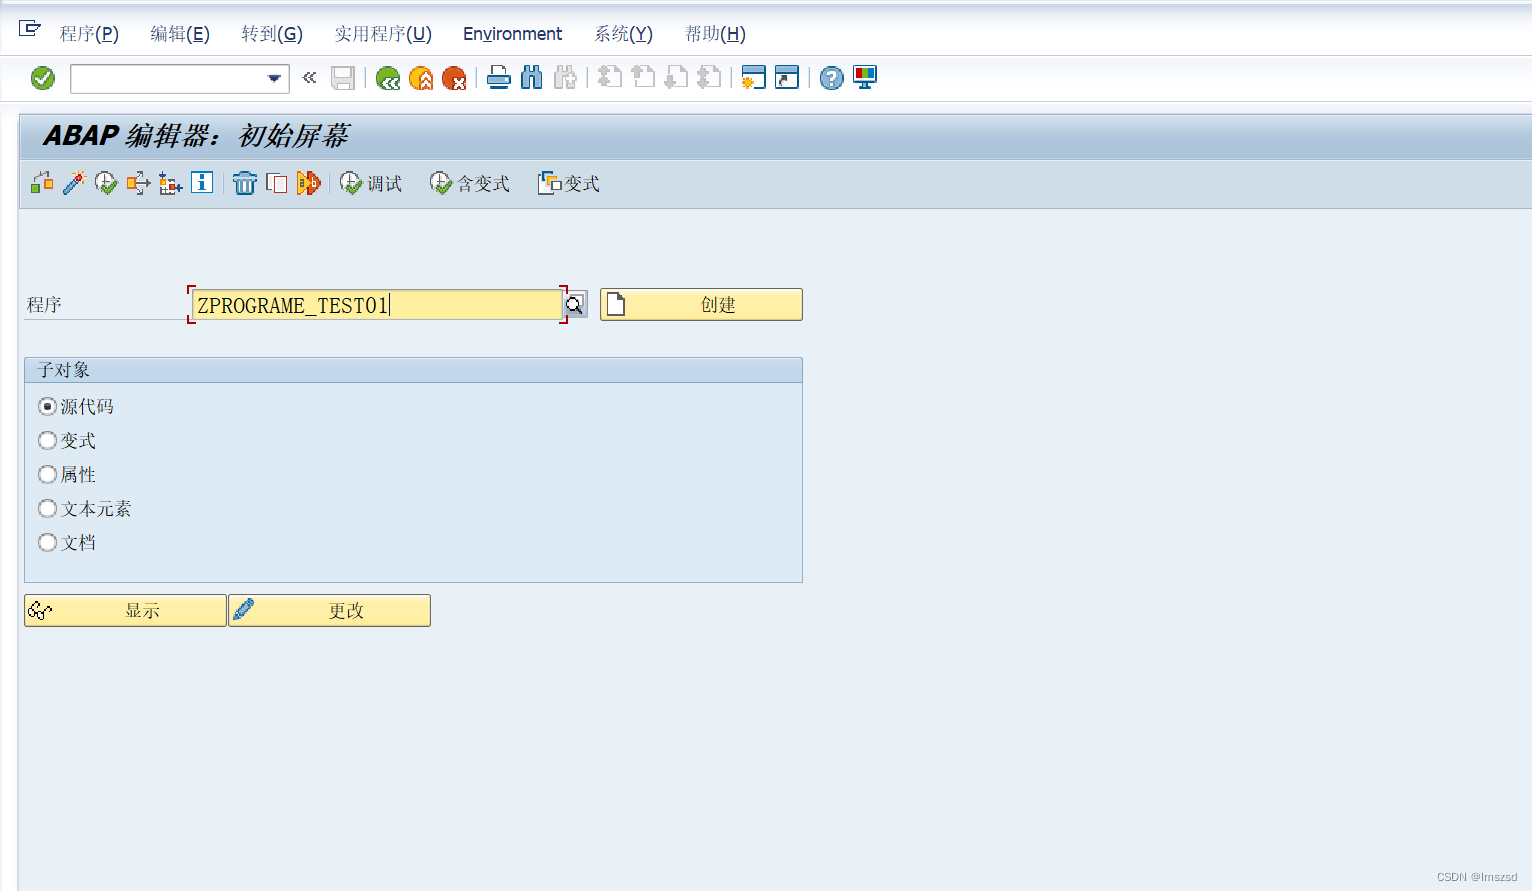Viewport: 1532px width, 891px height.
Task: Click the 调试 debugging button
Action: [371, 183]
